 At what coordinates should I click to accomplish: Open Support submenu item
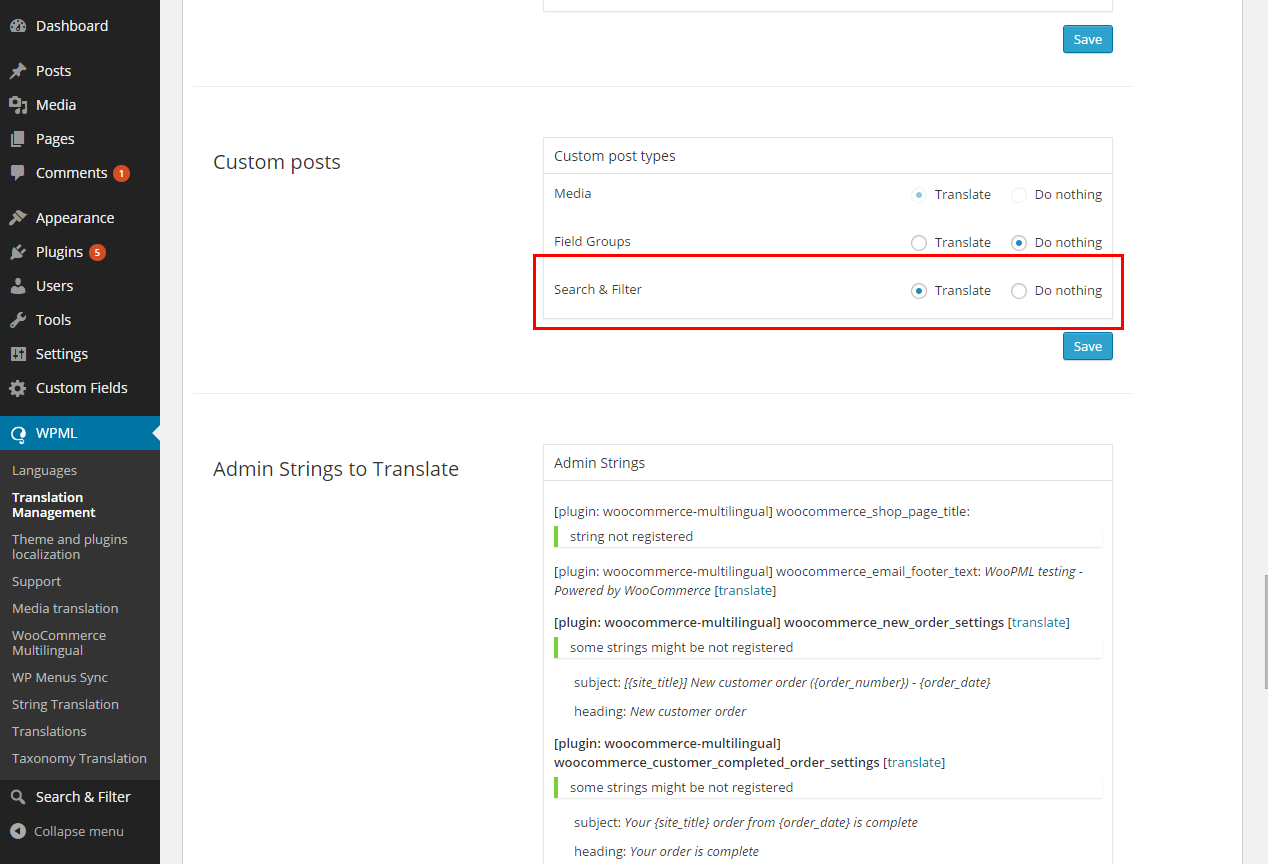(36, 582)
